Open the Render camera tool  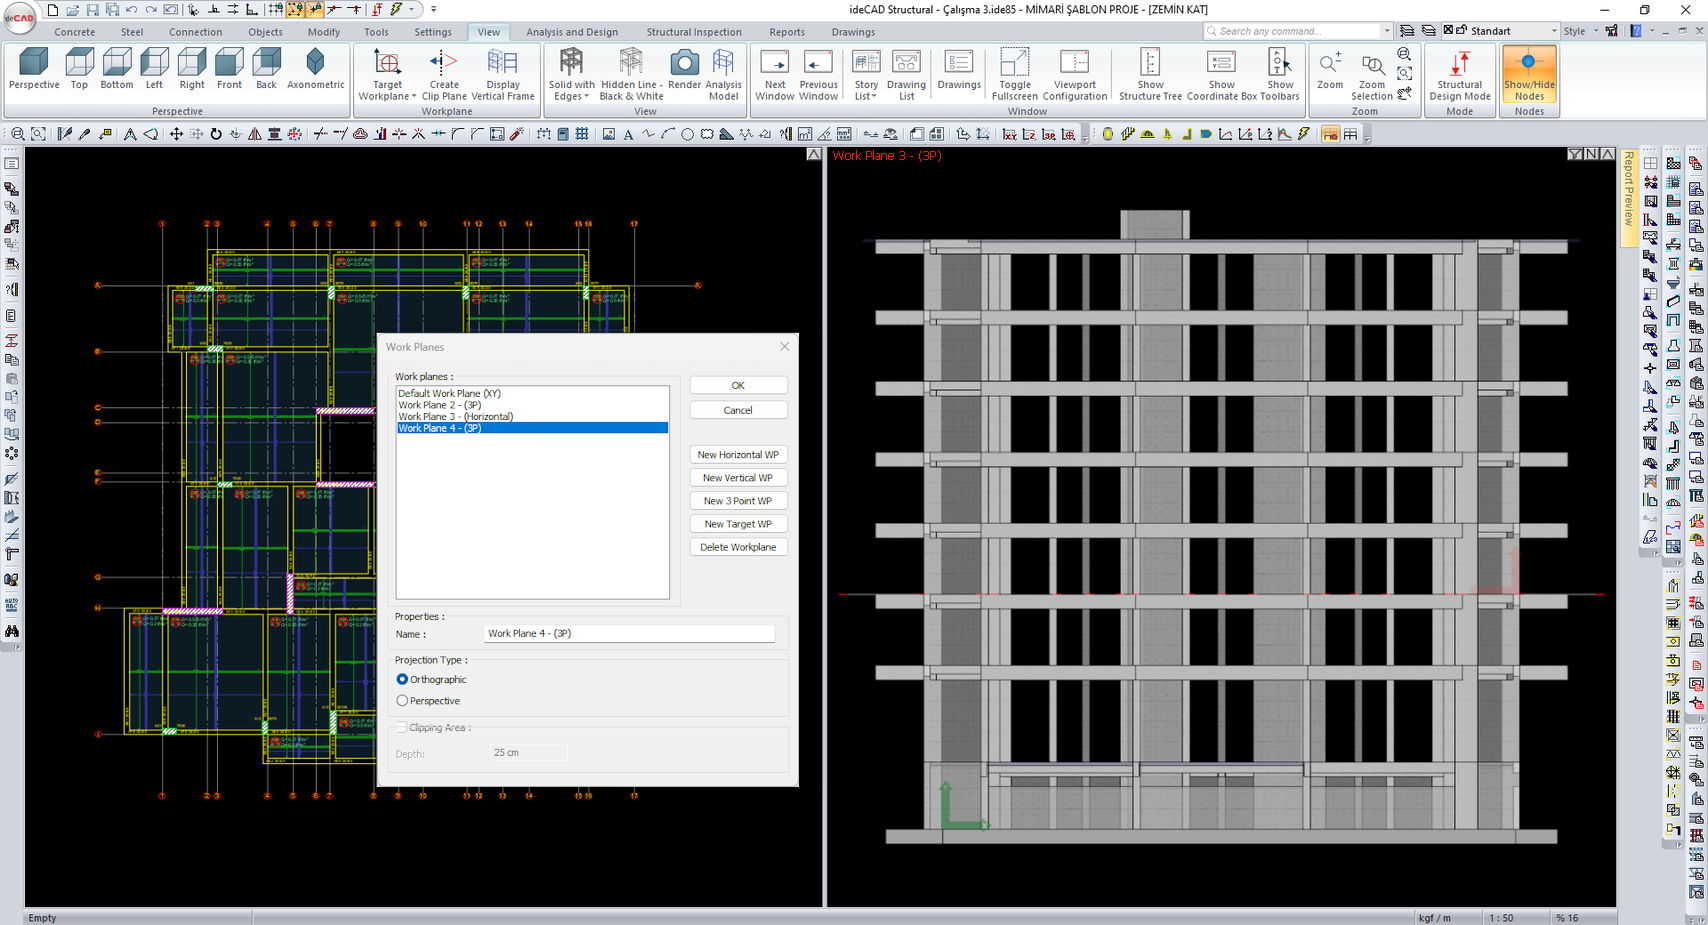[684, 64]
